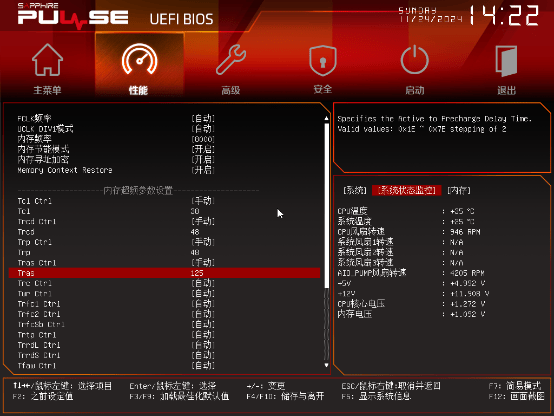Open the Tcl Ctrl 手动 dropdown
Screen dimensions: 554x416
click(x=203, y=201)
